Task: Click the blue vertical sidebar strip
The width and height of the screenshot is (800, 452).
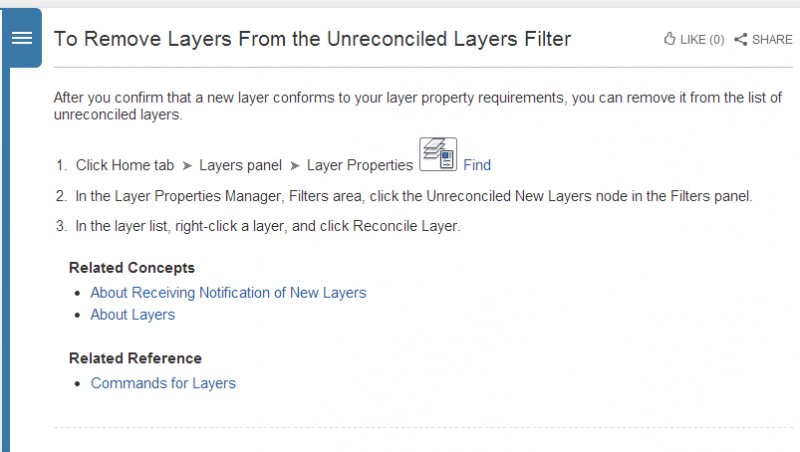Action: tap(5, 259)
